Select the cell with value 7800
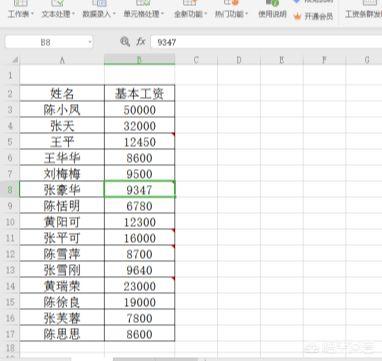Viewport: 382px width, 361px height. (x=140, y=317)
